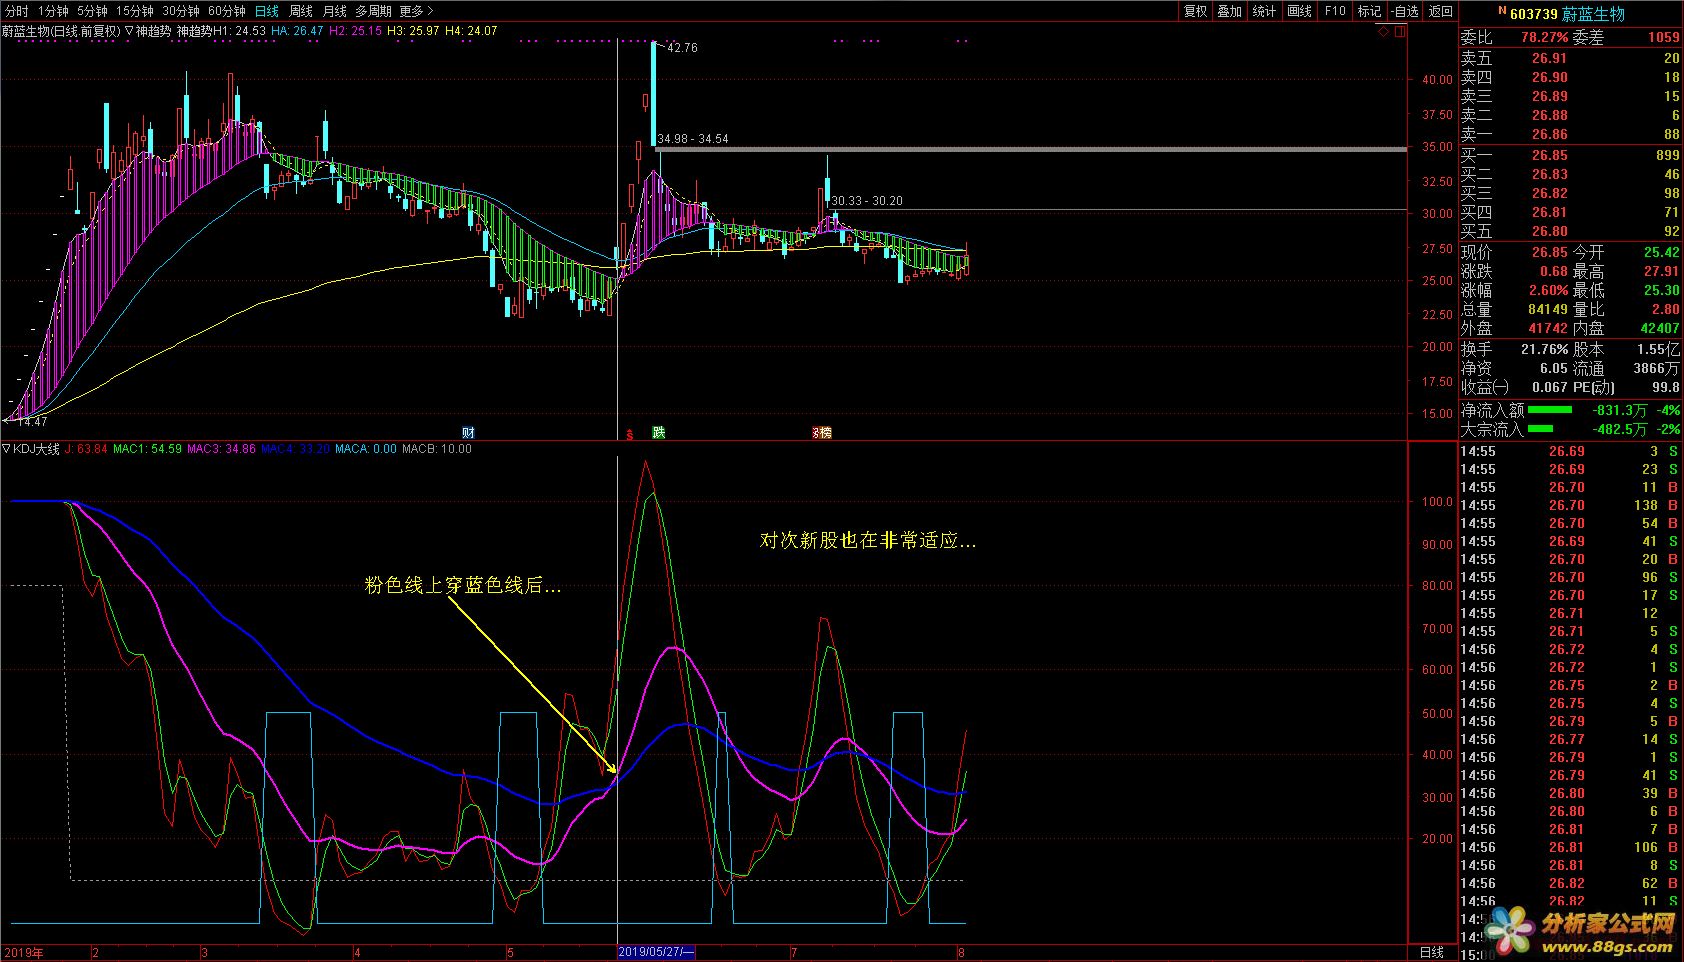Click the 统计 statistics button
This screenshot has height=962, width=1684.
1265,11
